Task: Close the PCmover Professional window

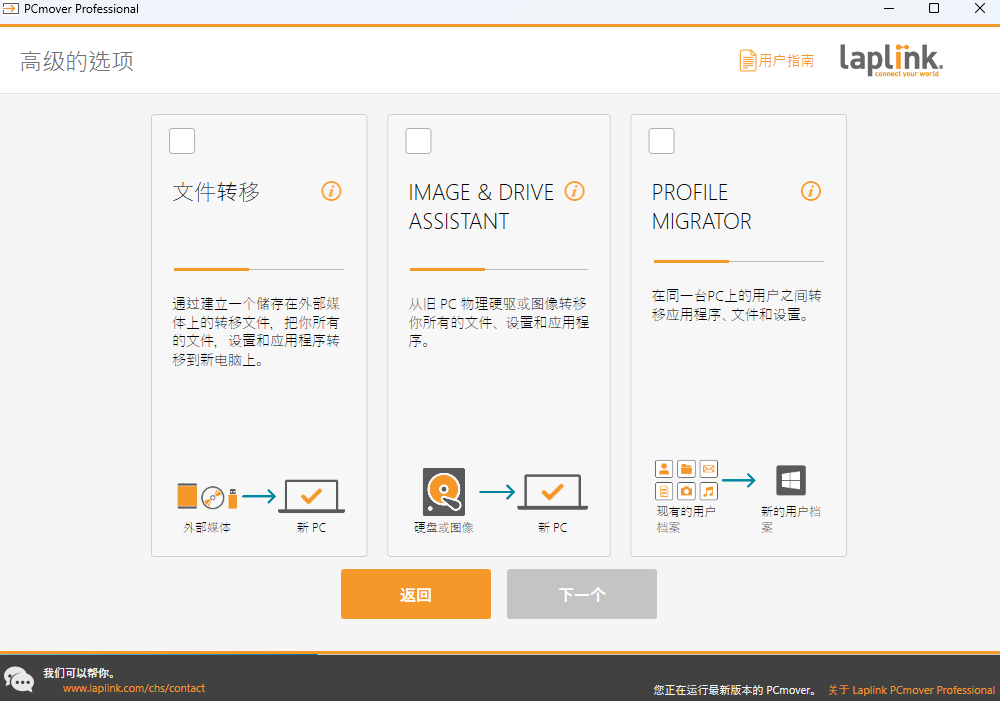Action: click(980, 8)
